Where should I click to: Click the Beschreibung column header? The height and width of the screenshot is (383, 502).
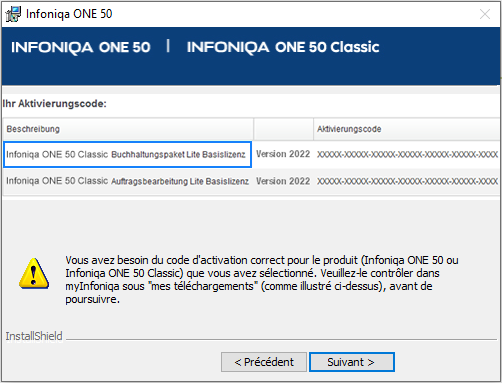(128, 129)
